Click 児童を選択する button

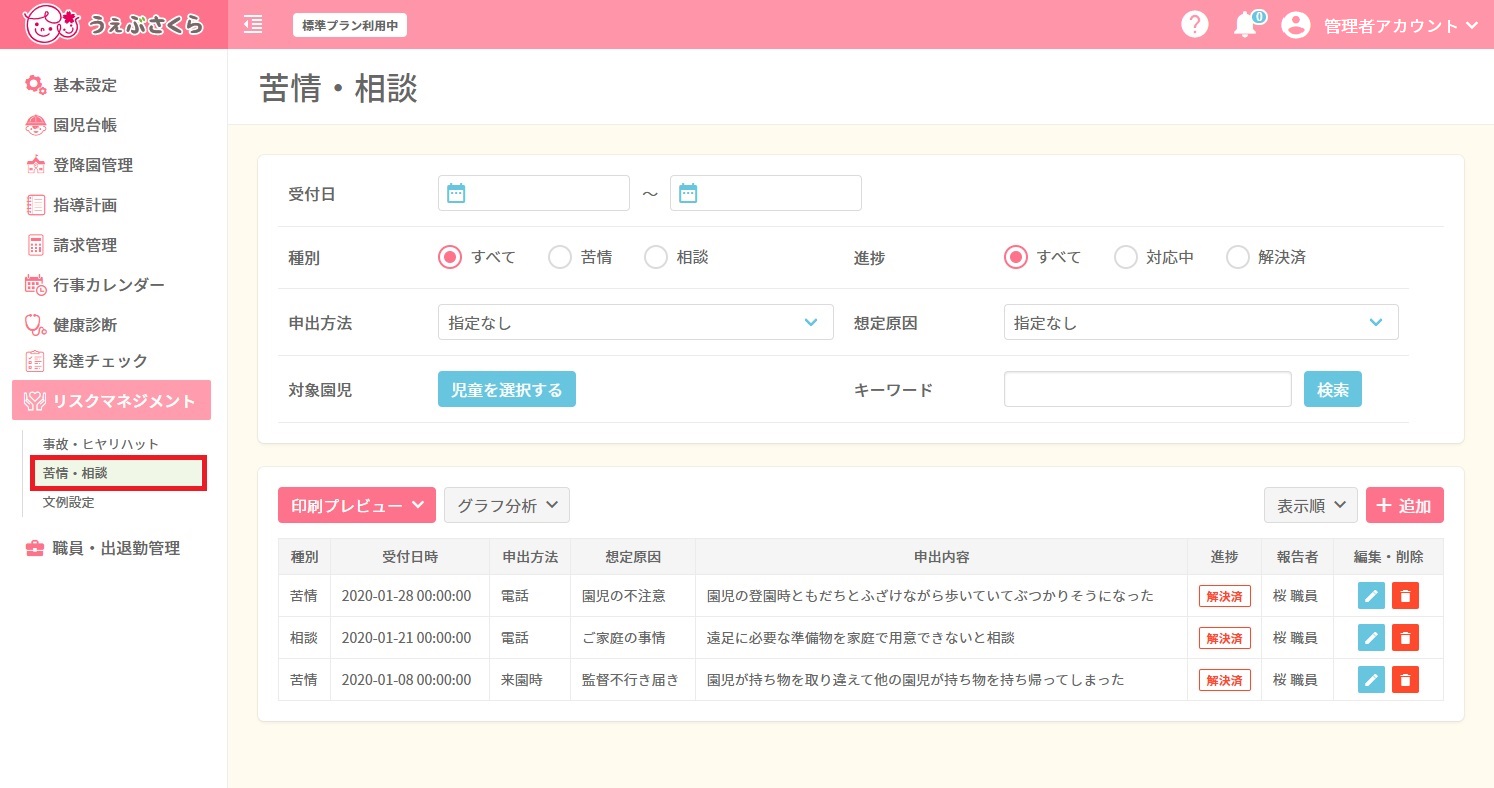(507, 389)
